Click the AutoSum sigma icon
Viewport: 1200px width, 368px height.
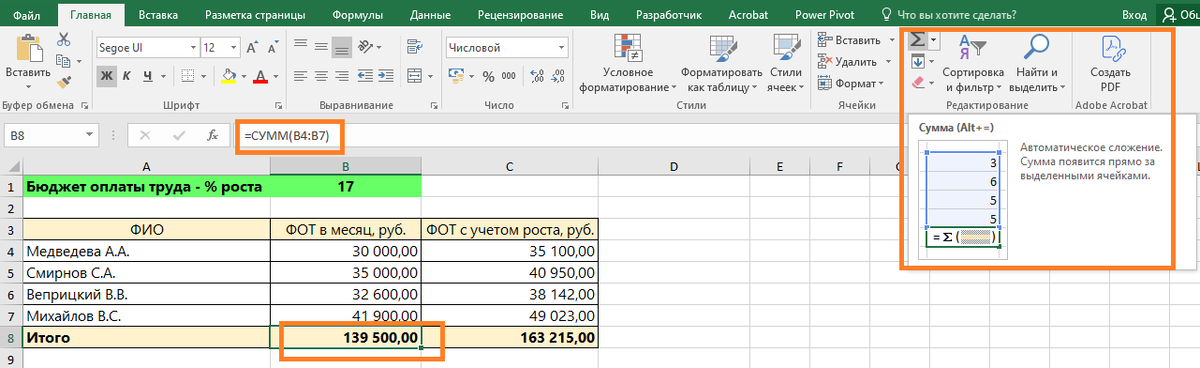click(x=917, y=40)
